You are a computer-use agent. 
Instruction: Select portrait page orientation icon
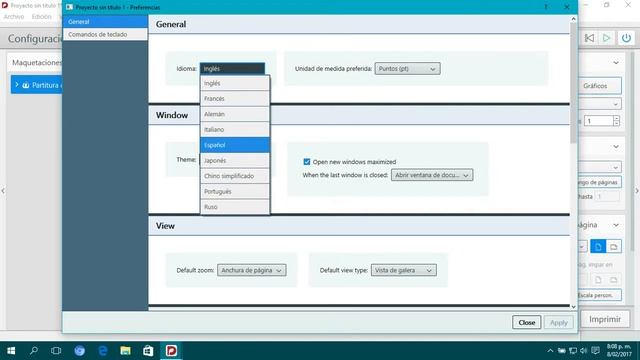pos(598,247)
